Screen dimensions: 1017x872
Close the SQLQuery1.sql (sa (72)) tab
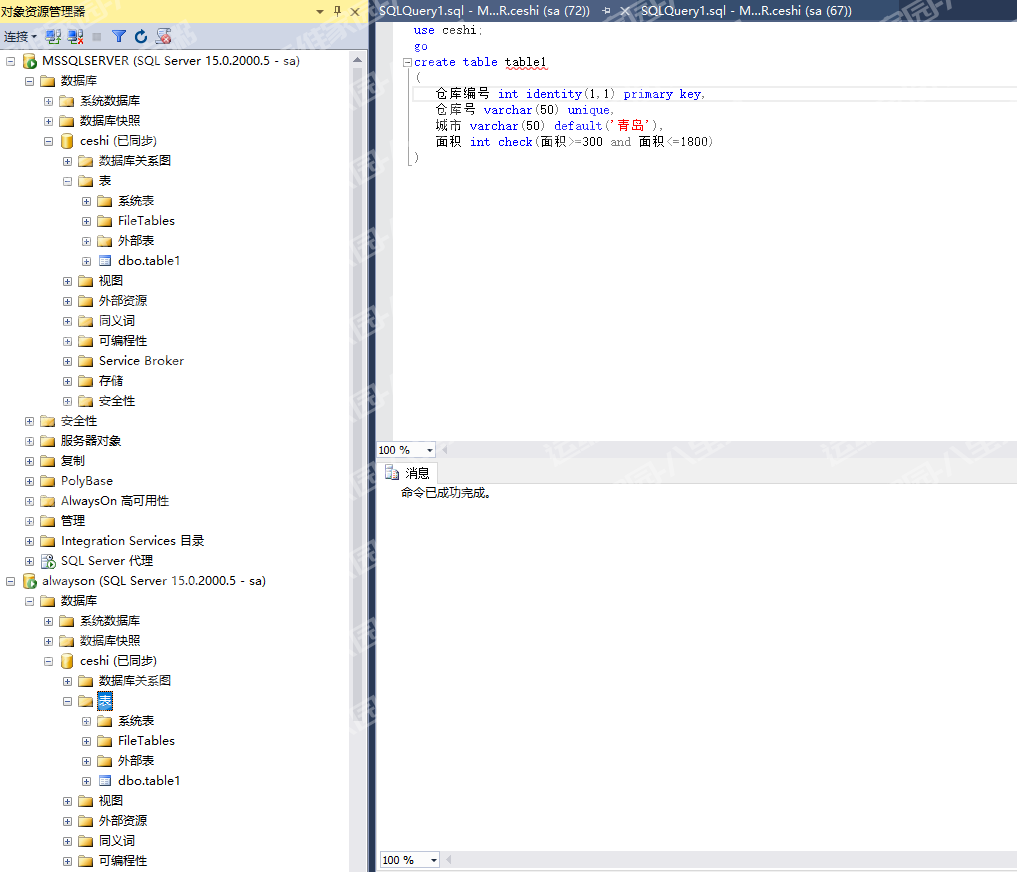tap(625, 10)
